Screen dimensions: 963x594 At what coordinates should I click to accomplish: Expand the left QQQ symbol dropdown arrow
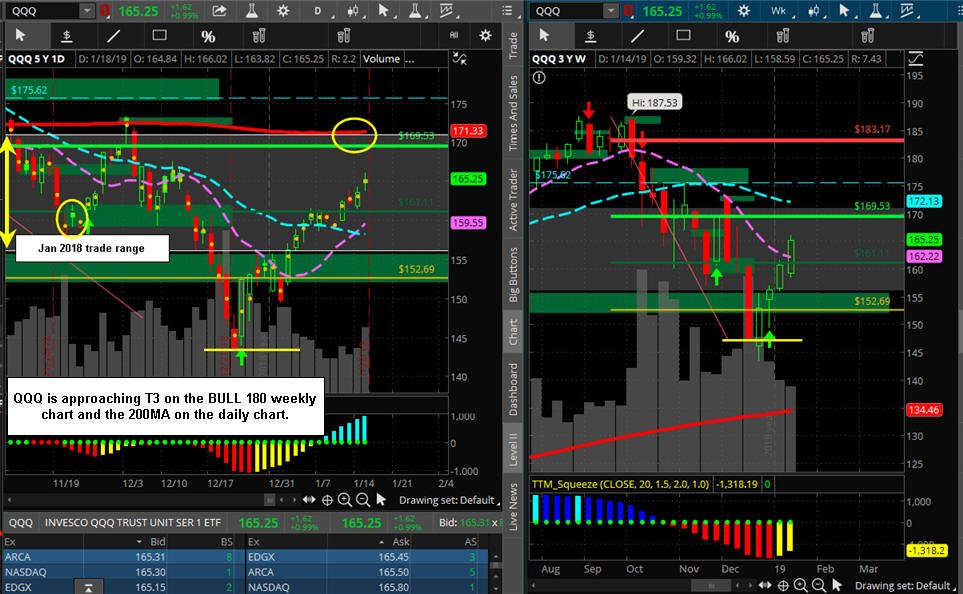click(x=87, y=10)
